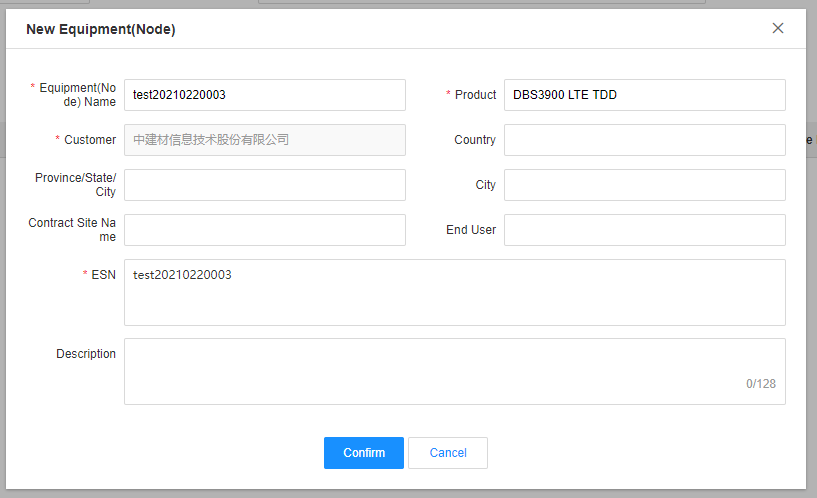Click the disabled Customer field
This screenshot has width=817, height=498.
[x=265, y=140]
